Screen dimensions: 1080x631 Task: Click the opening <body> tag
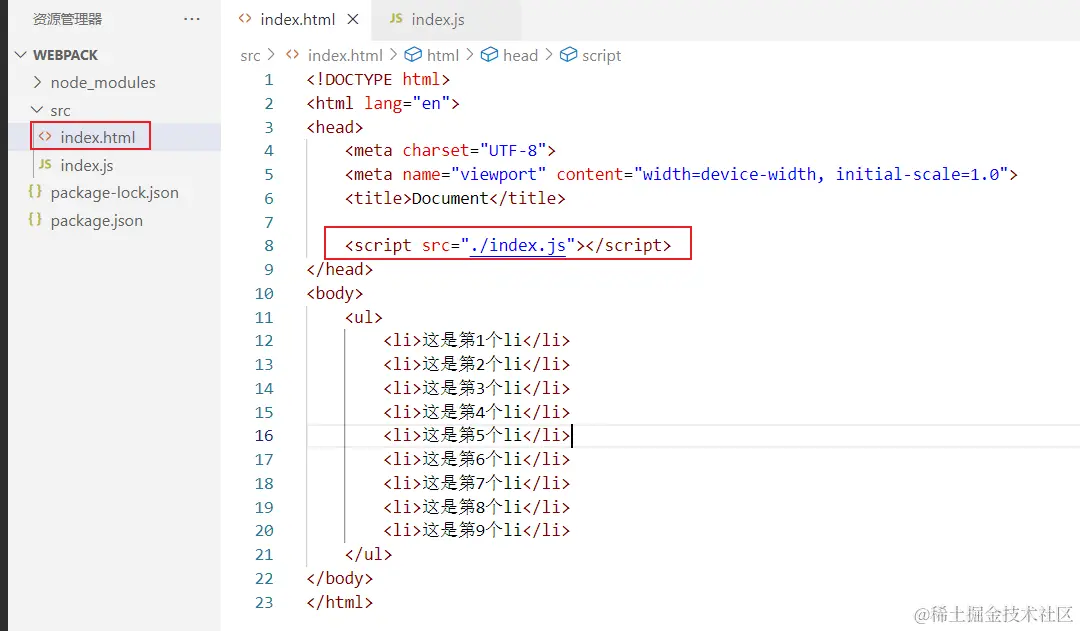(335, 293)
